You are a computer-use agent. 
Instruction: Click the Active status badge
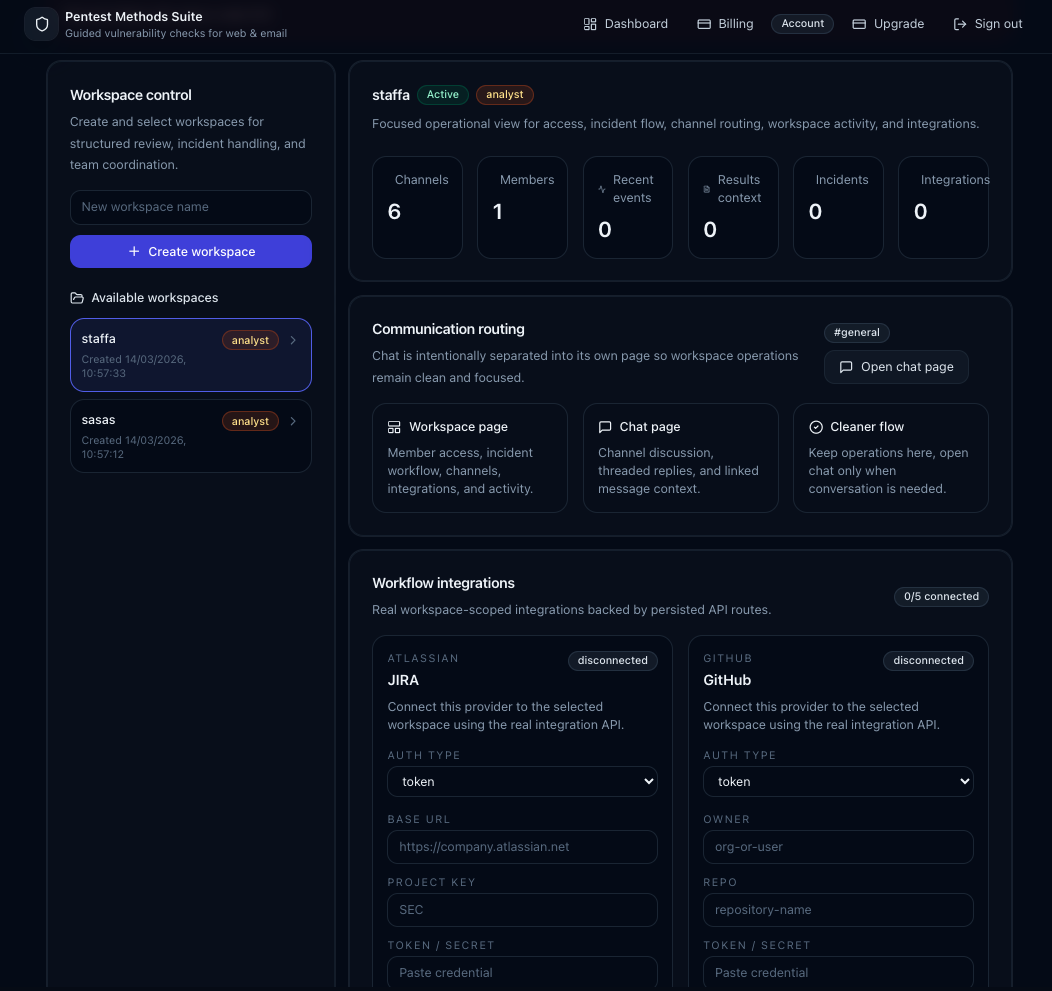[x=442, y=95]
